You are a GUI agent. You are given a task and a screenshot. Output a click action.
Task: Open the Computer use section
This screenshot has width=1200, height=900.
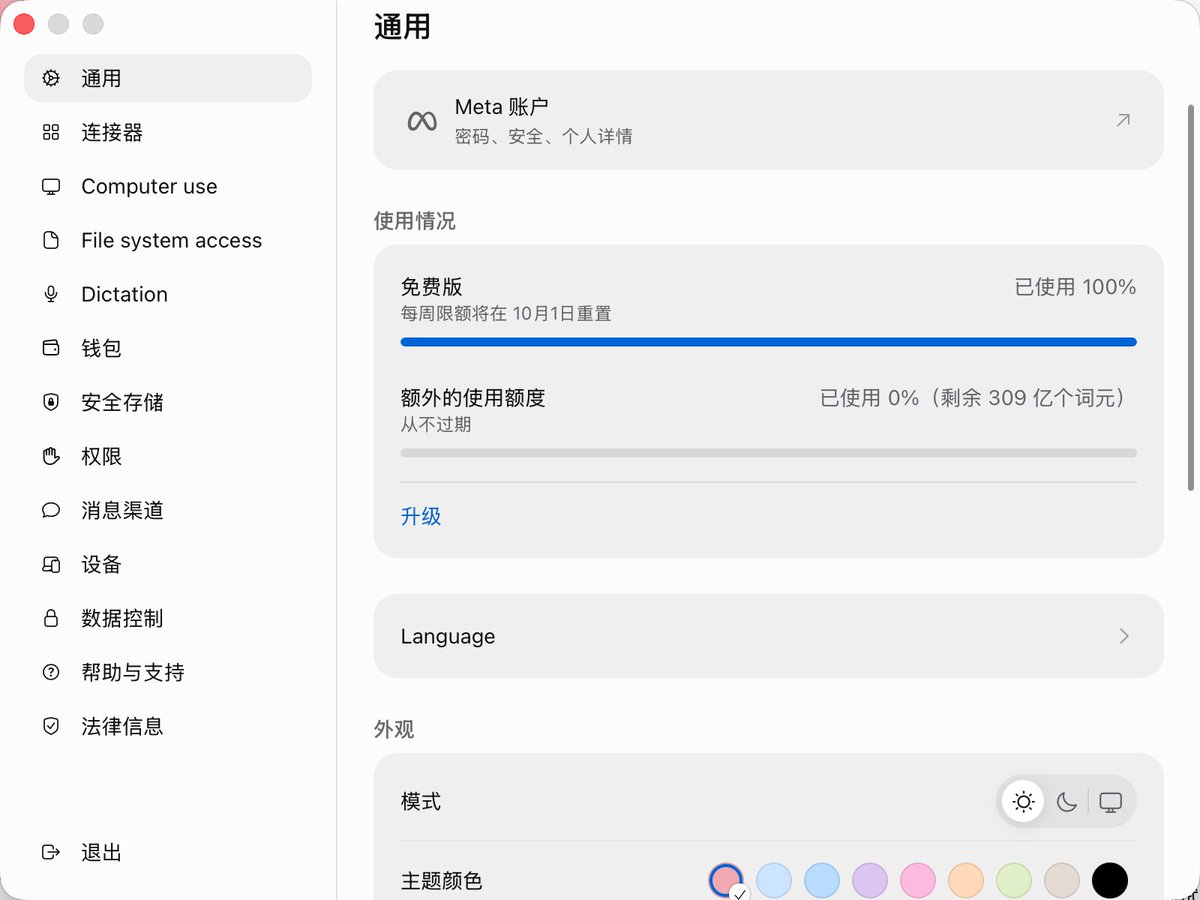point(168,186)
